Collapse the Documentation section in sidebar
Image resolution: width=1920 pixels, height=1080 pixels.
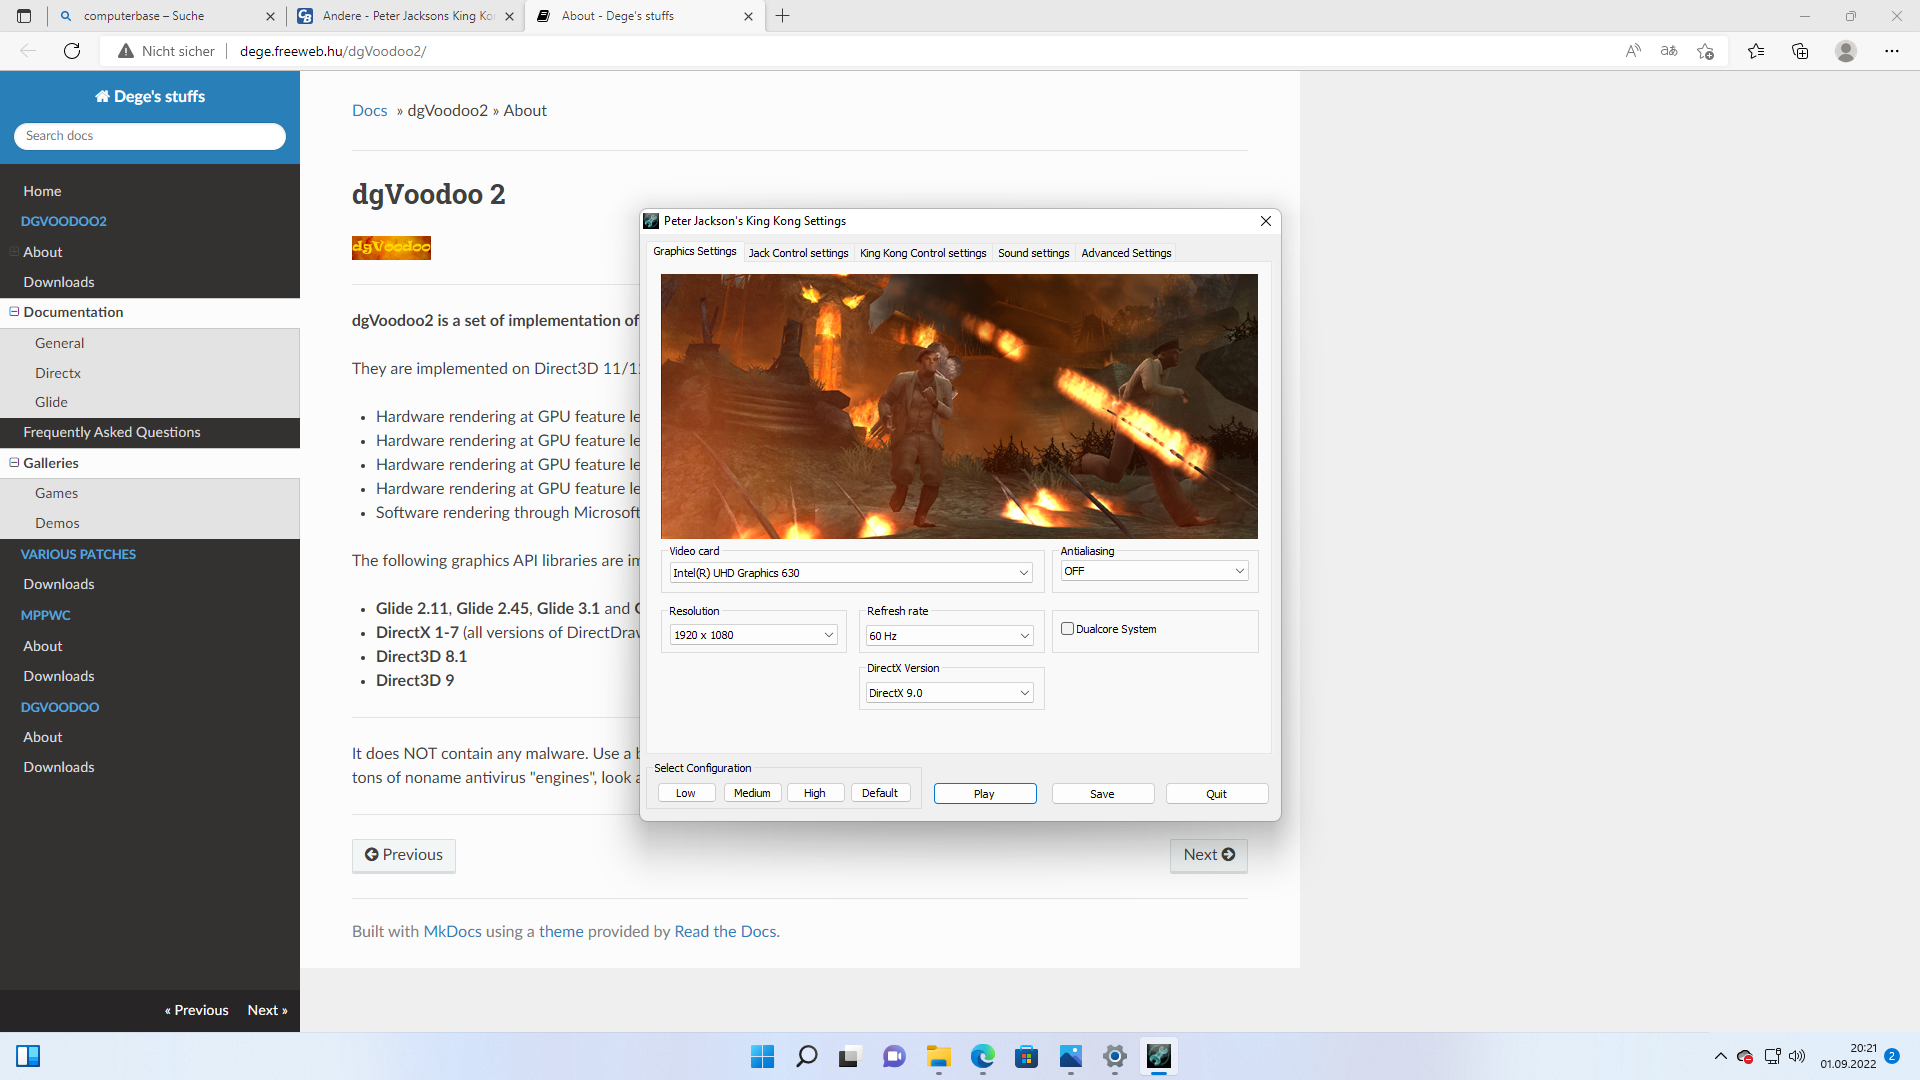point(14,312)
